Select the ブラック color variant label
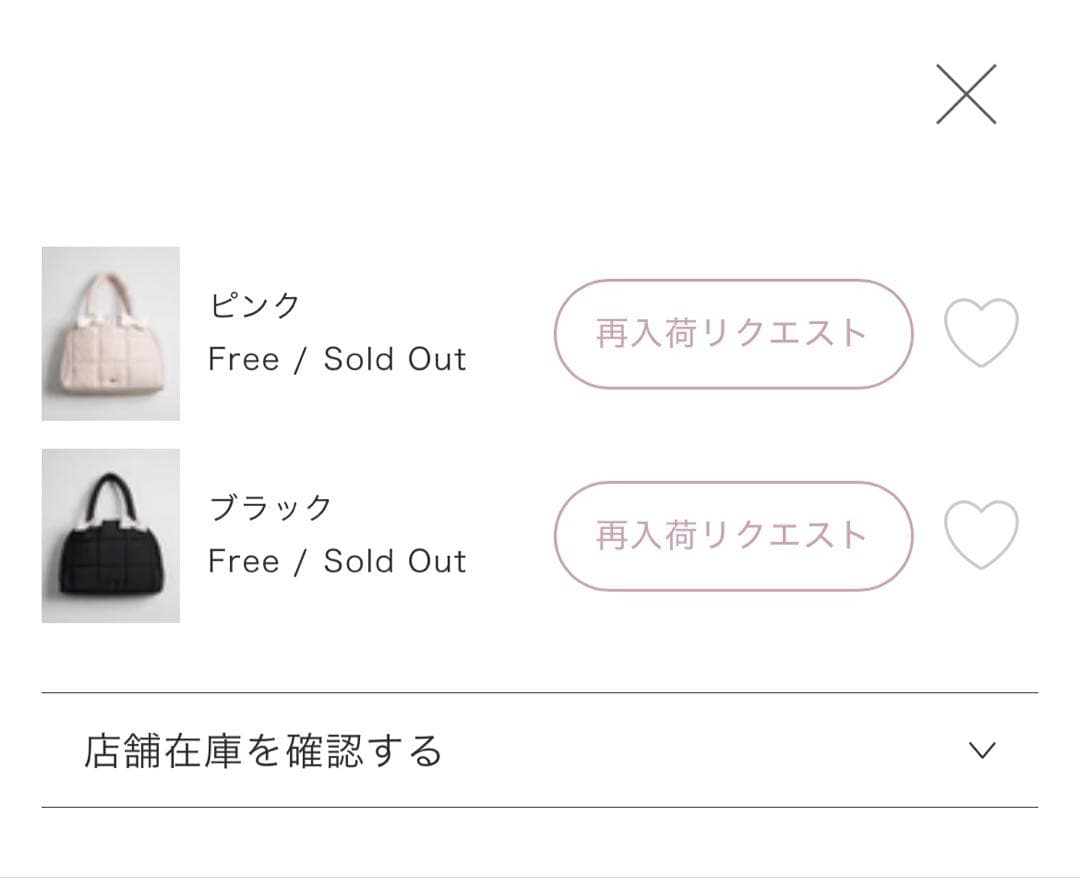The image size is (1080, 878). tap(272, 505)
